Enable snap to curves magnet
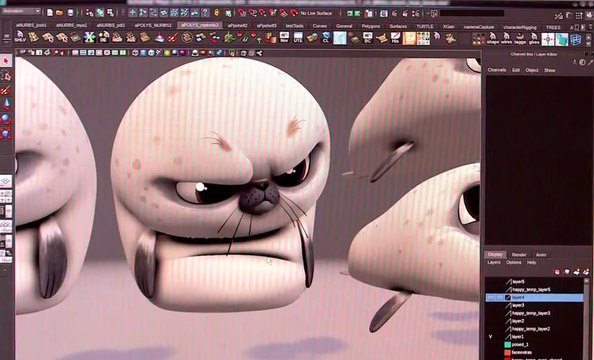This screenshot has width=594, height=360. pyautogui.click(x=252, y=13)
